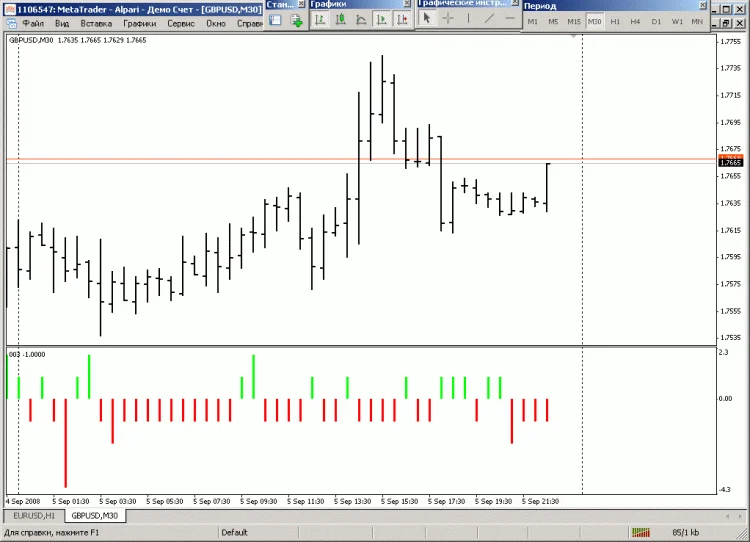The height and width of the screenshot is (542, 750).
Task: Click the 4 Sep 2008 date label
Action: tap(23, 501)
